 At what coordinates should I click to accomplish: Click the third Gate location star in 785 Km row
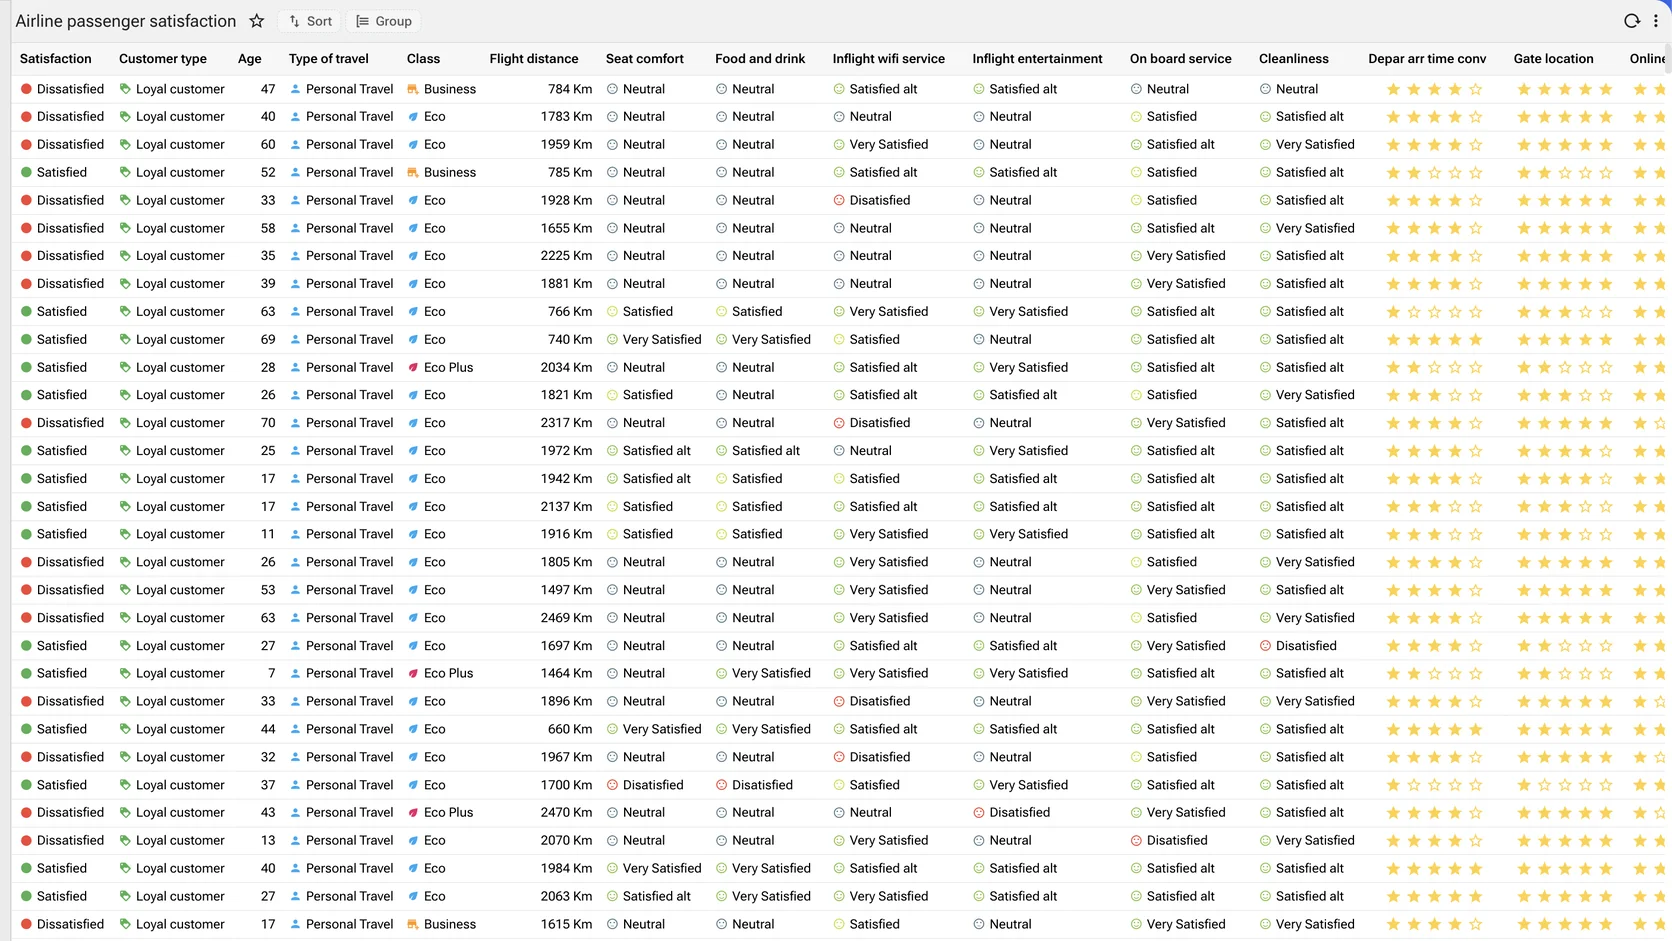click(1565, 173)
